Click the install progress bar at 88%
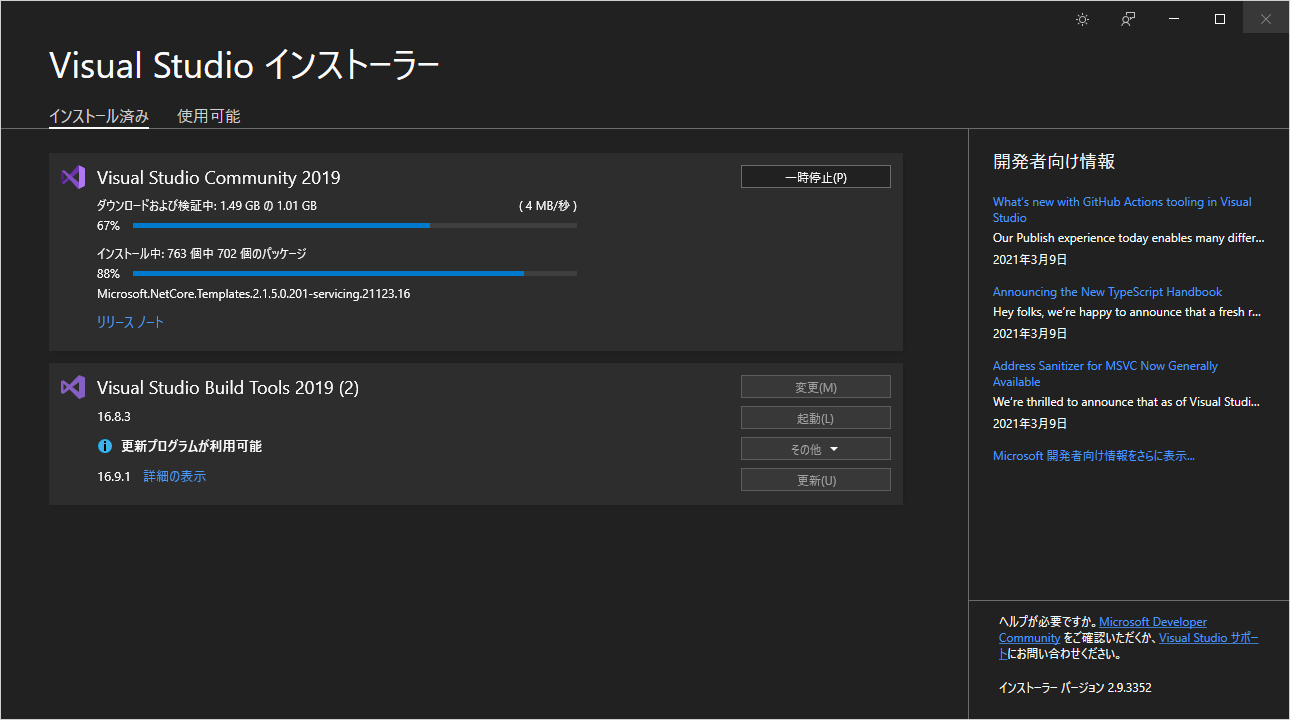 [355, 274]
